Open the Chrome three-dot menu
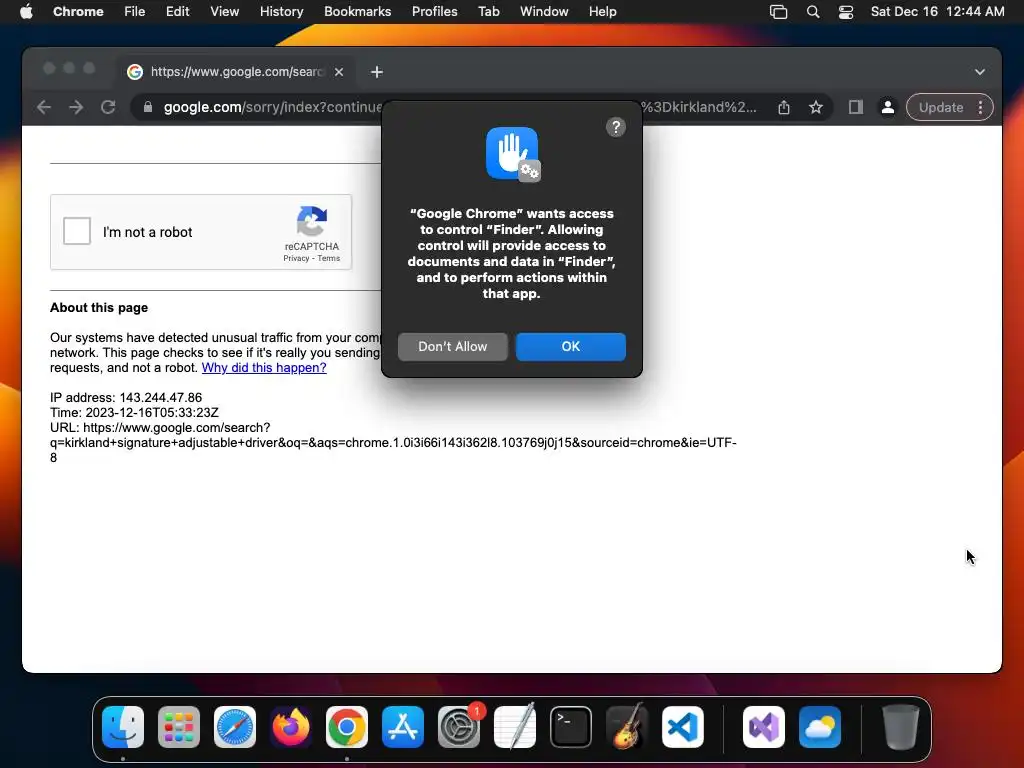Image resolution: width=1024 pixels, height=768 pixels. (980, 107)
